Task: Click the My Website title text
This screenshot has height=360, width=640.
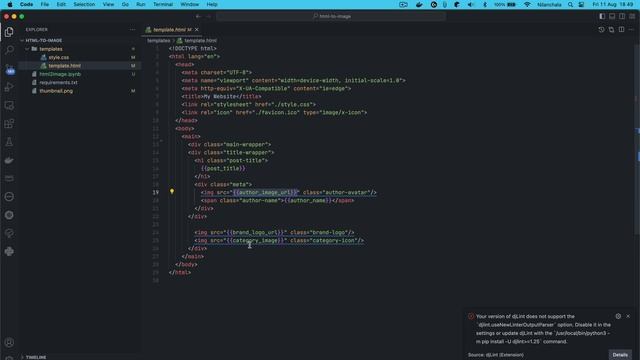Action: point(220,96)
